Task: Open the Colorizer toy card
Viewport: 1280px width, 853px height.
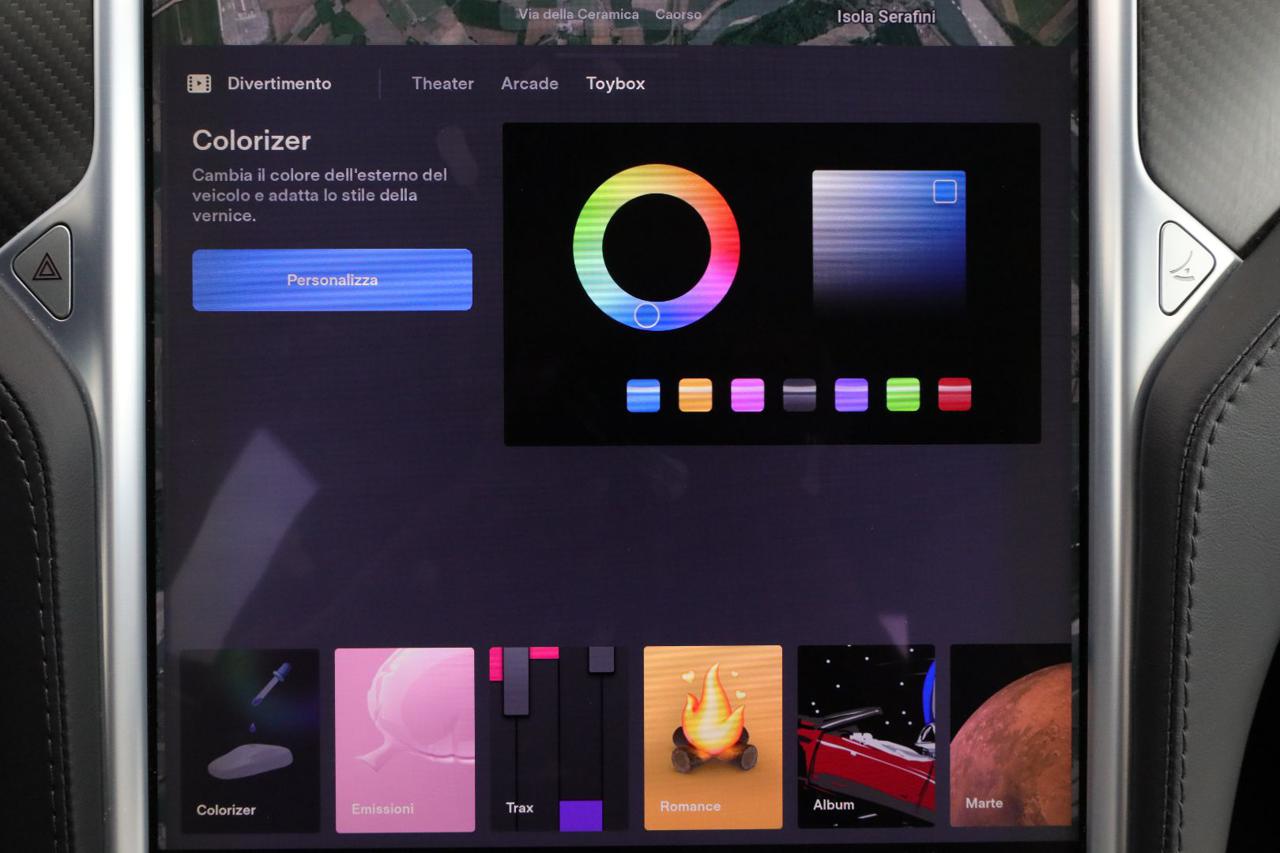Action: 250,740
